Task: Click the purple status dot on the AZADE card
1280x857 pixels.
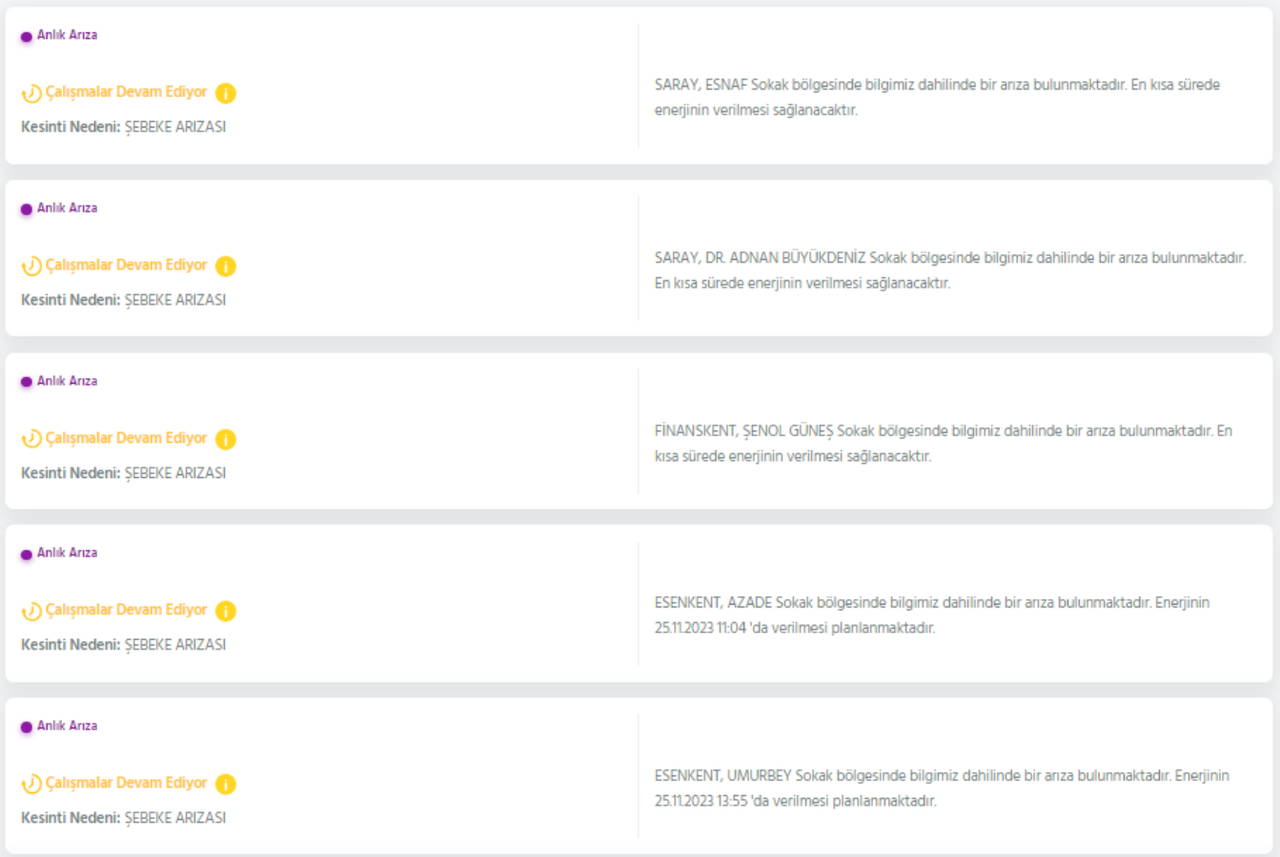Action: (x=27, y=555)
